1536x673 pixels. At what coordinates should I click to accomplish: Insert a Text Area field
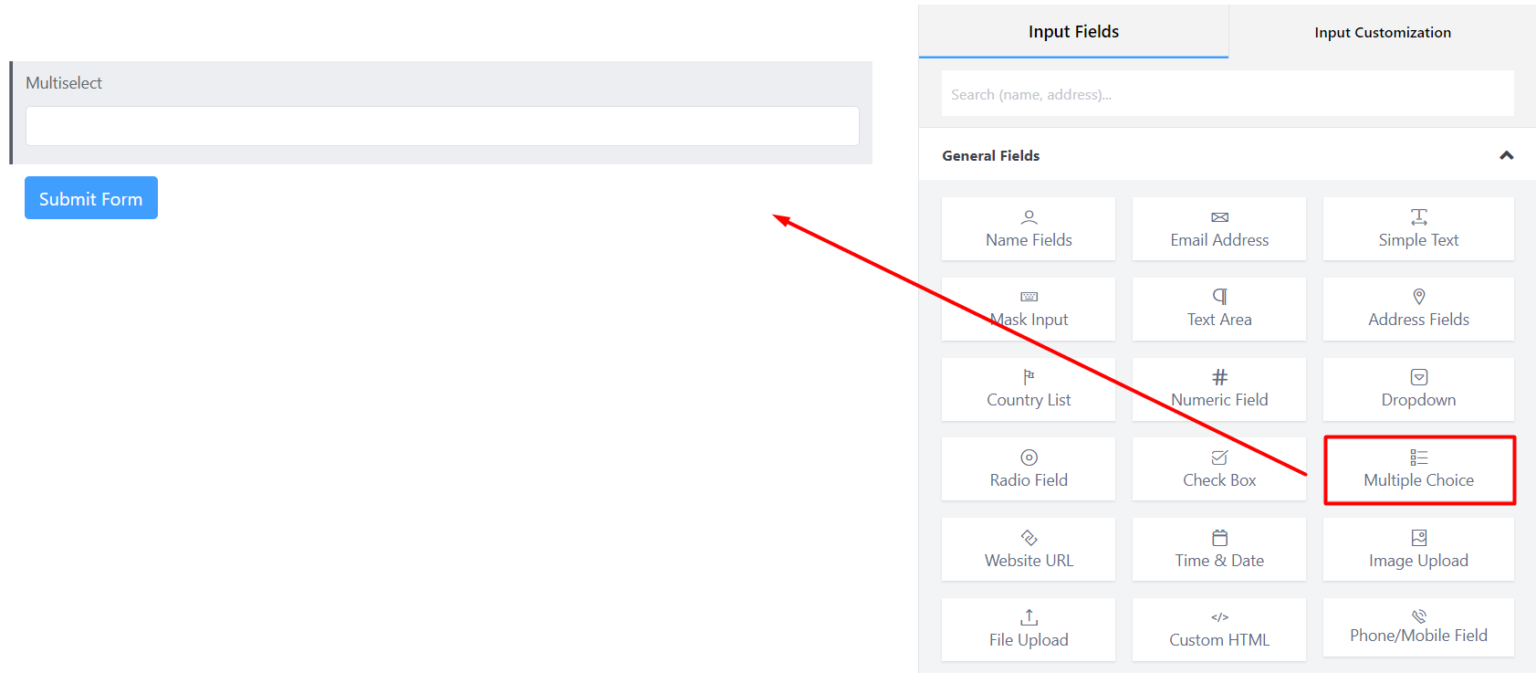[x=1219, y=309]
